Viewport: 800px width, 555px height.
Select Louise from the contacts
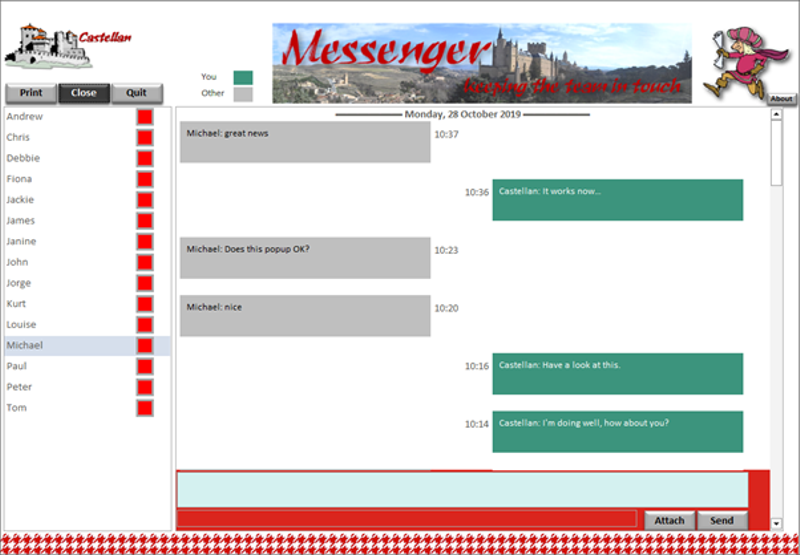coord(21,325)
